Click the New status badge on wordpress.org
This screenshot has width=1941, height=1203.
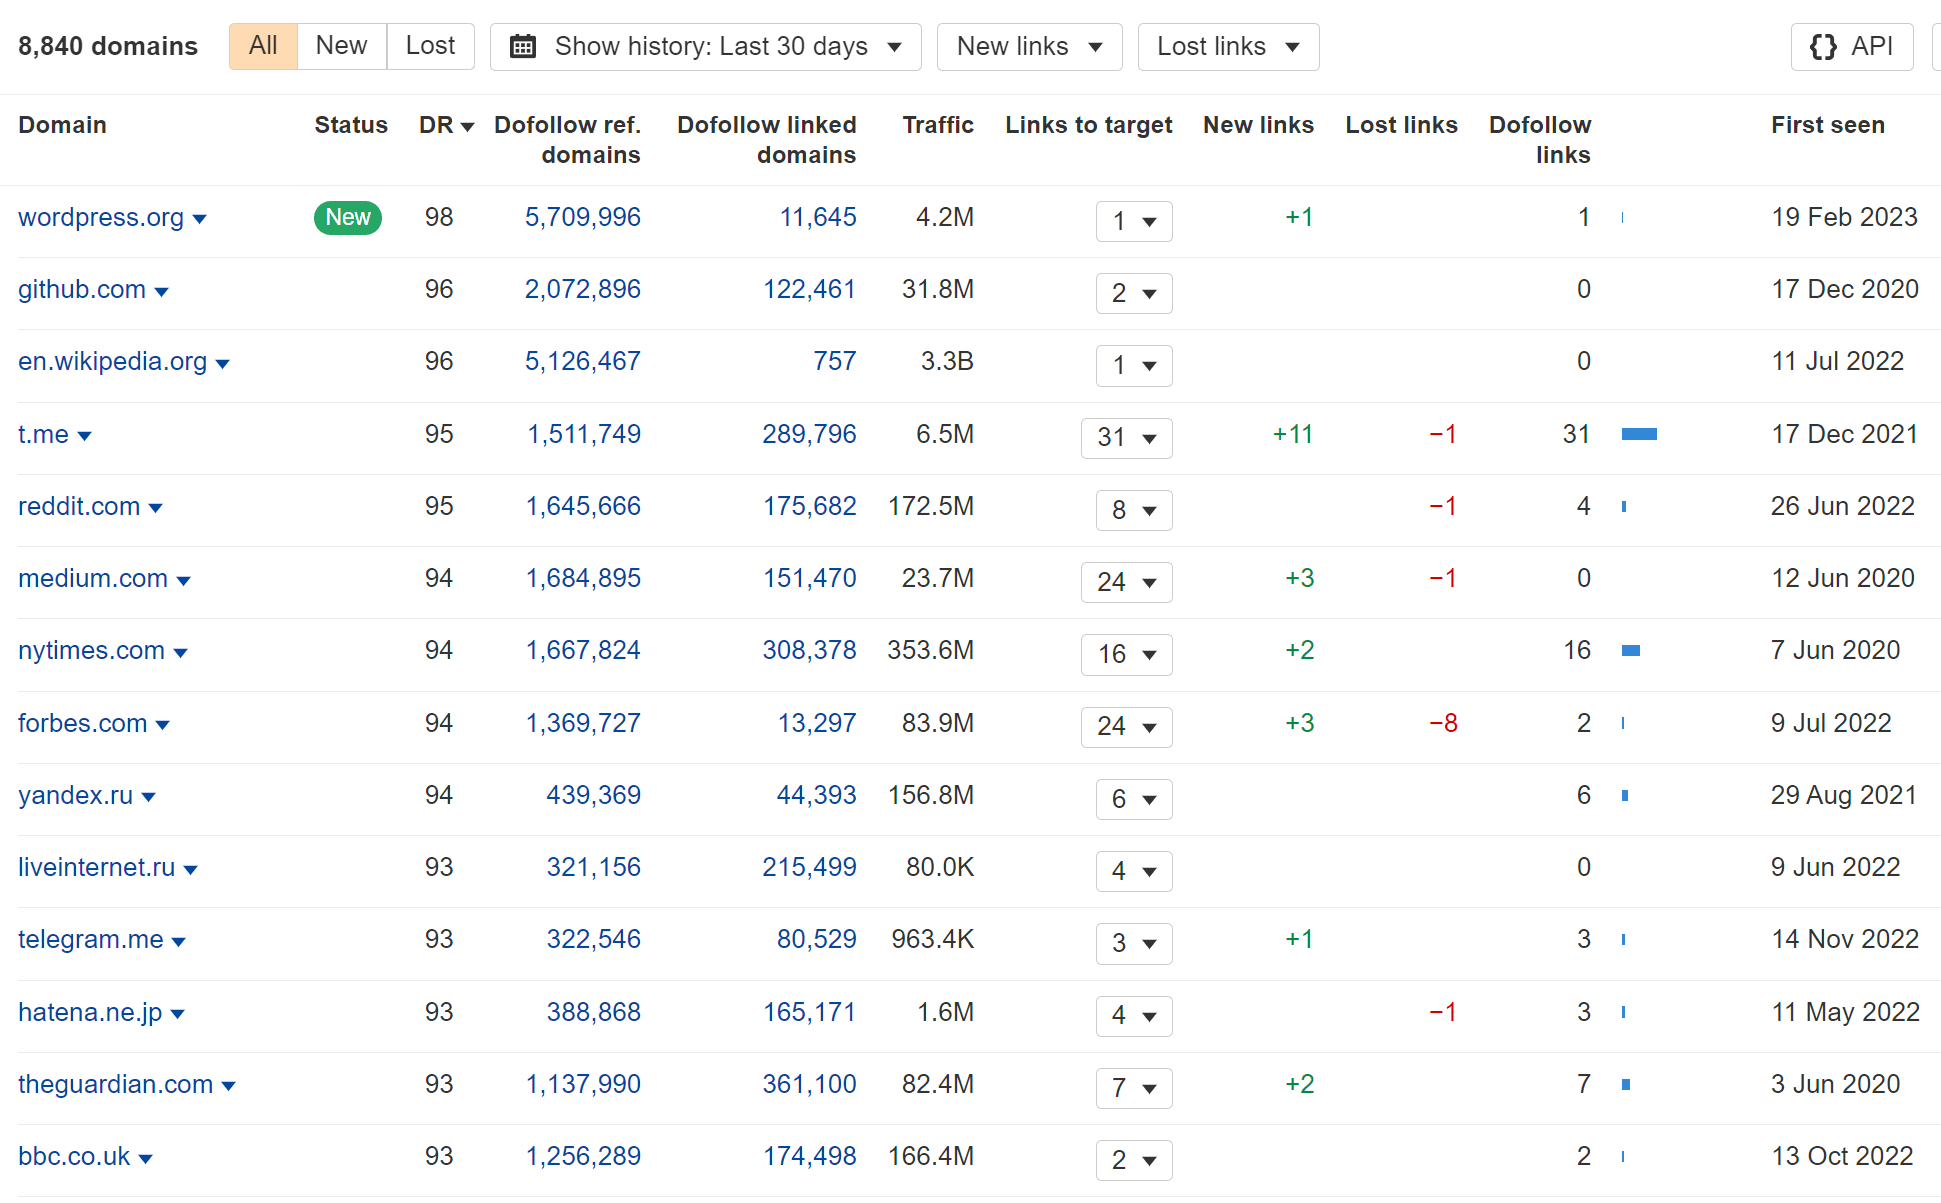(344, 213)
